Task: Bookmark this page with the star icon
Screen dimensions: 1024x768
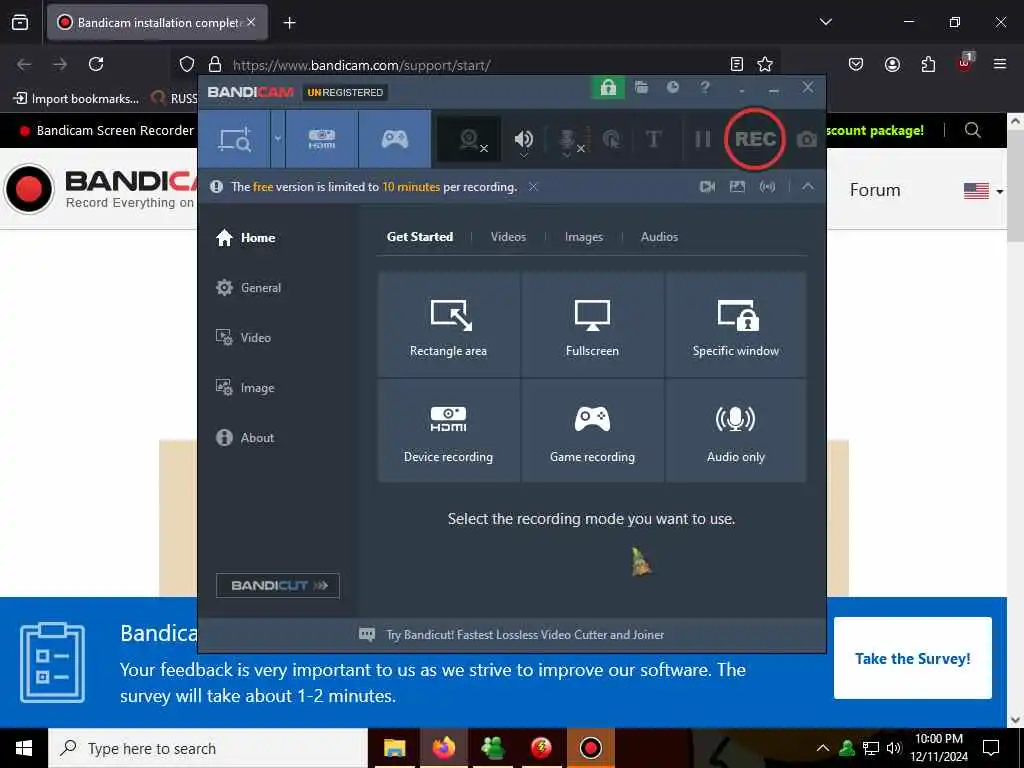Action: coord(765,64)
